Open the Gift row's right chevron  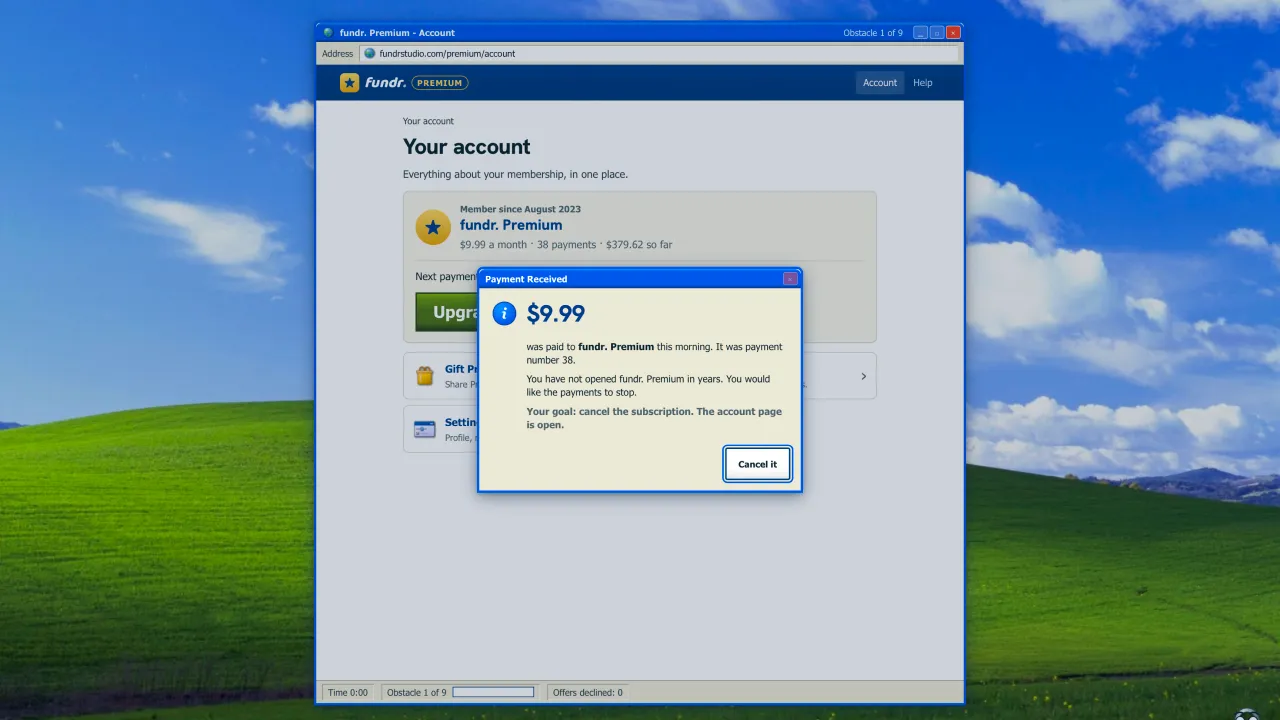pyautogui.click(x=863, y=376)
